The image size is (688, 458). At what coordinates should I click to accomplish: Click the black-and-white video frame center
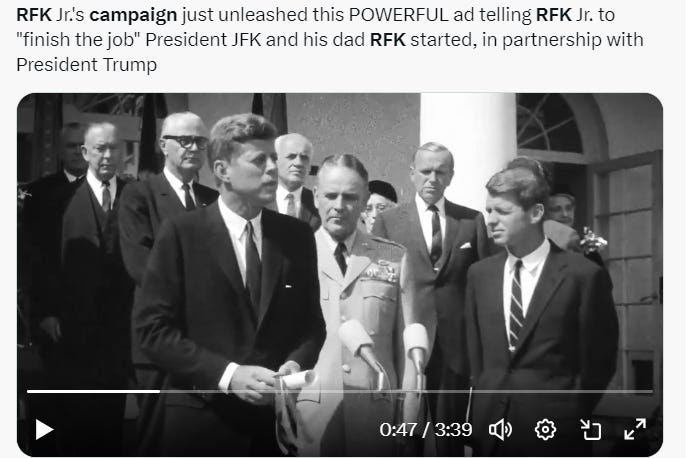pos(340,275)
